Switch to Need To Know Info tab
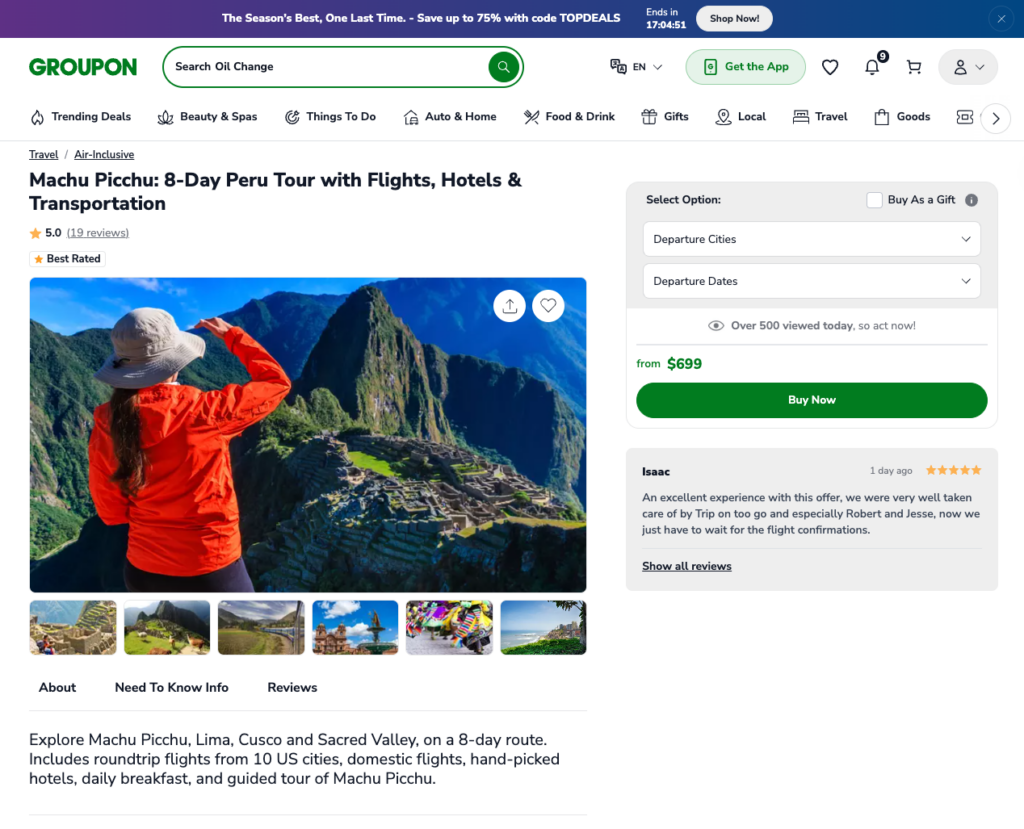This screenshot has width=1024, height=829. point(172,687)
